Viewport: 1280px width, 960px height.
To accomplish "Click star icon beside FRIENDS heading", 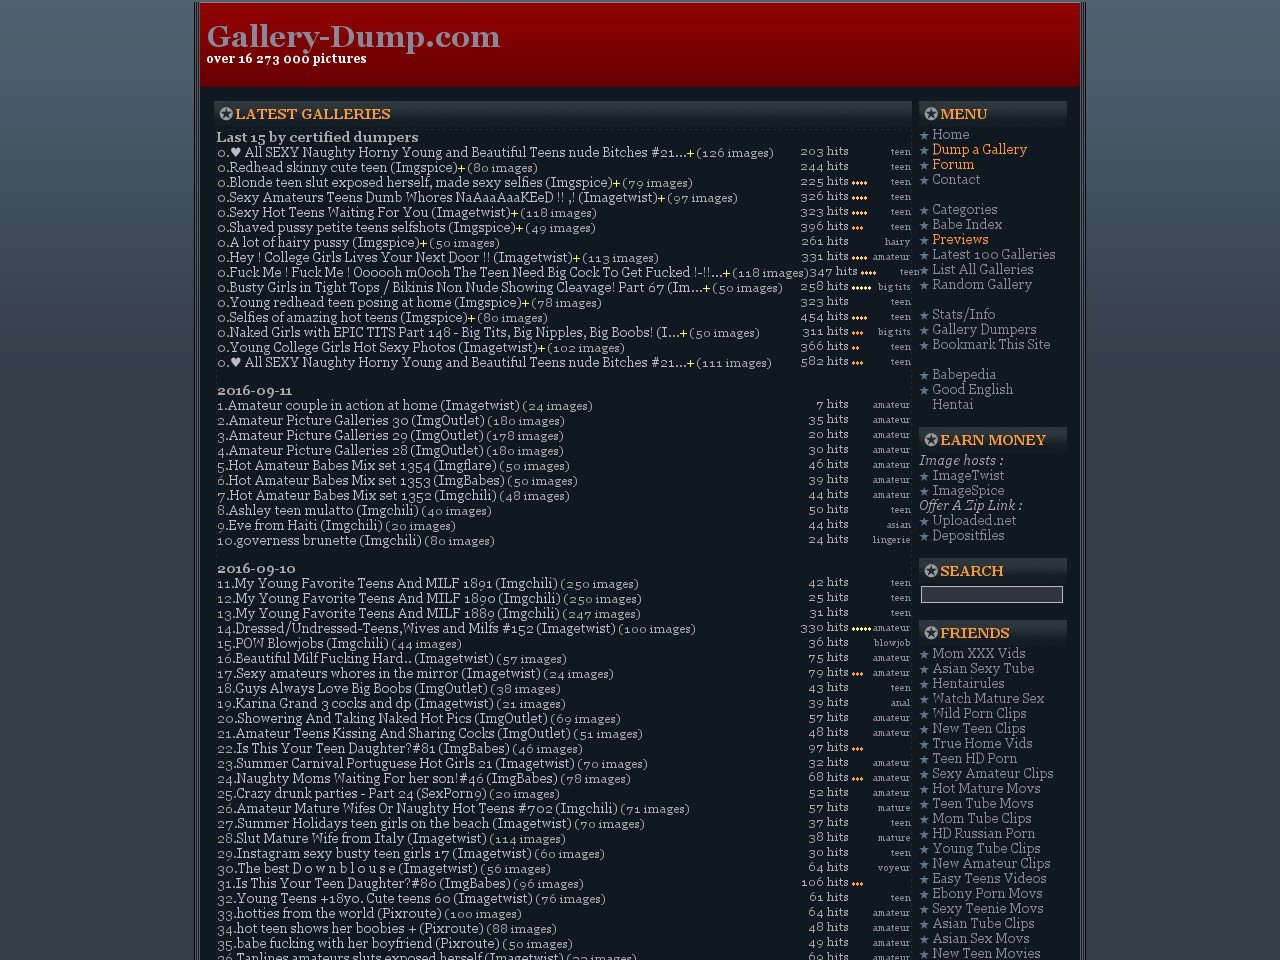I will click(x=931, y=633).
